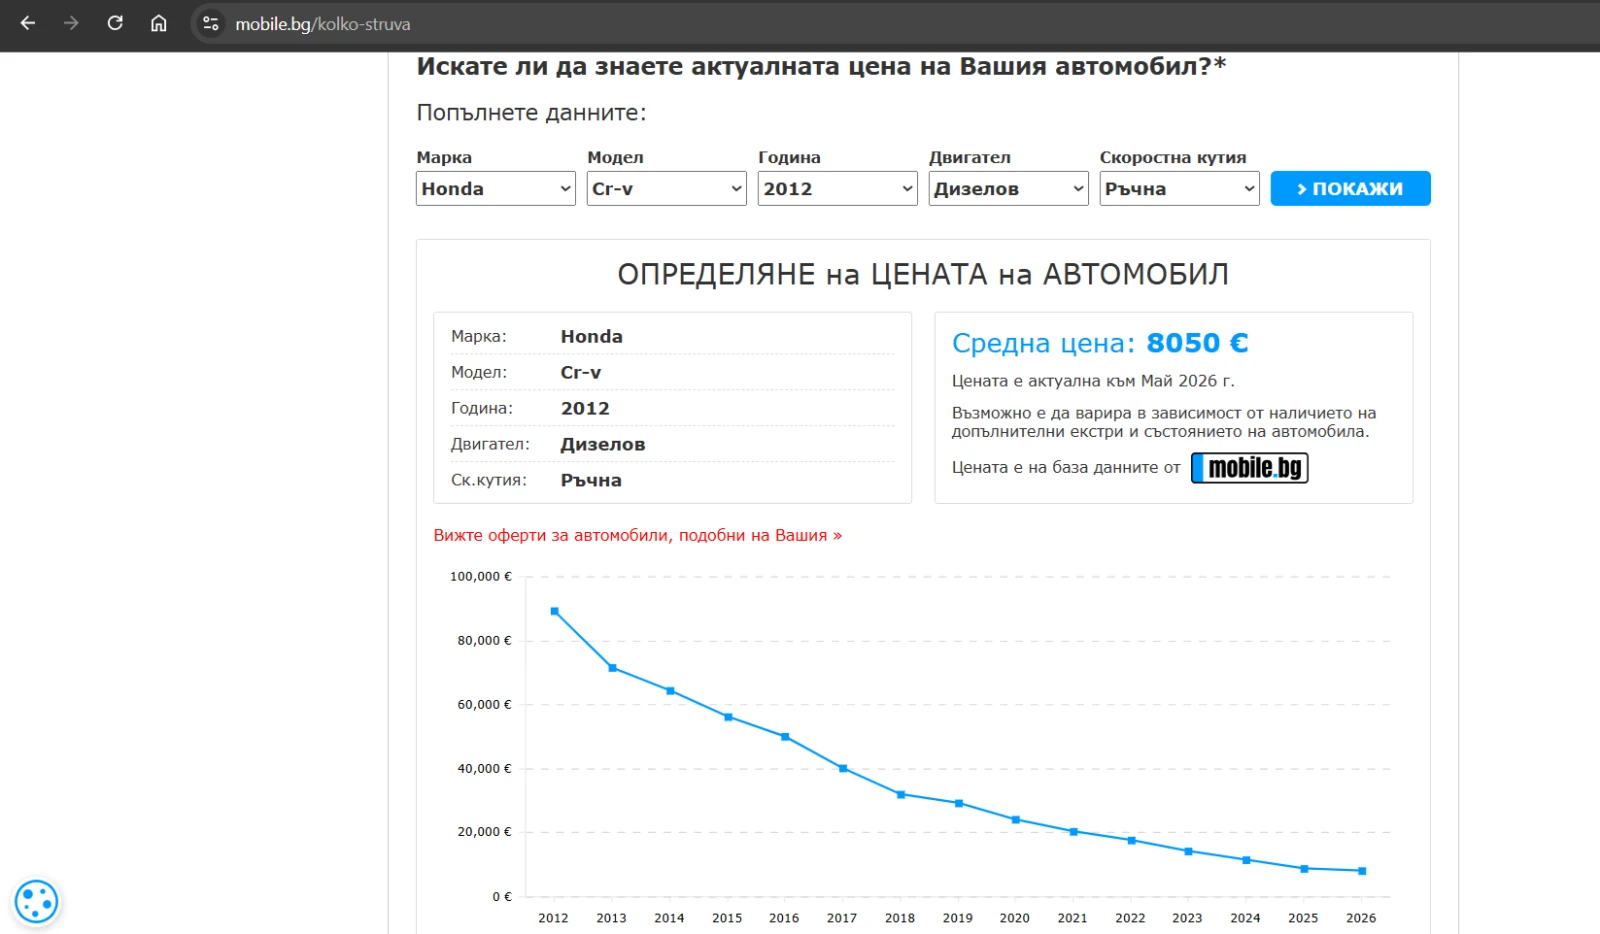Viewport: 1600px width, 934px height.
Task: Click the mobile.bg logo badge
Action: [1250, 468]
